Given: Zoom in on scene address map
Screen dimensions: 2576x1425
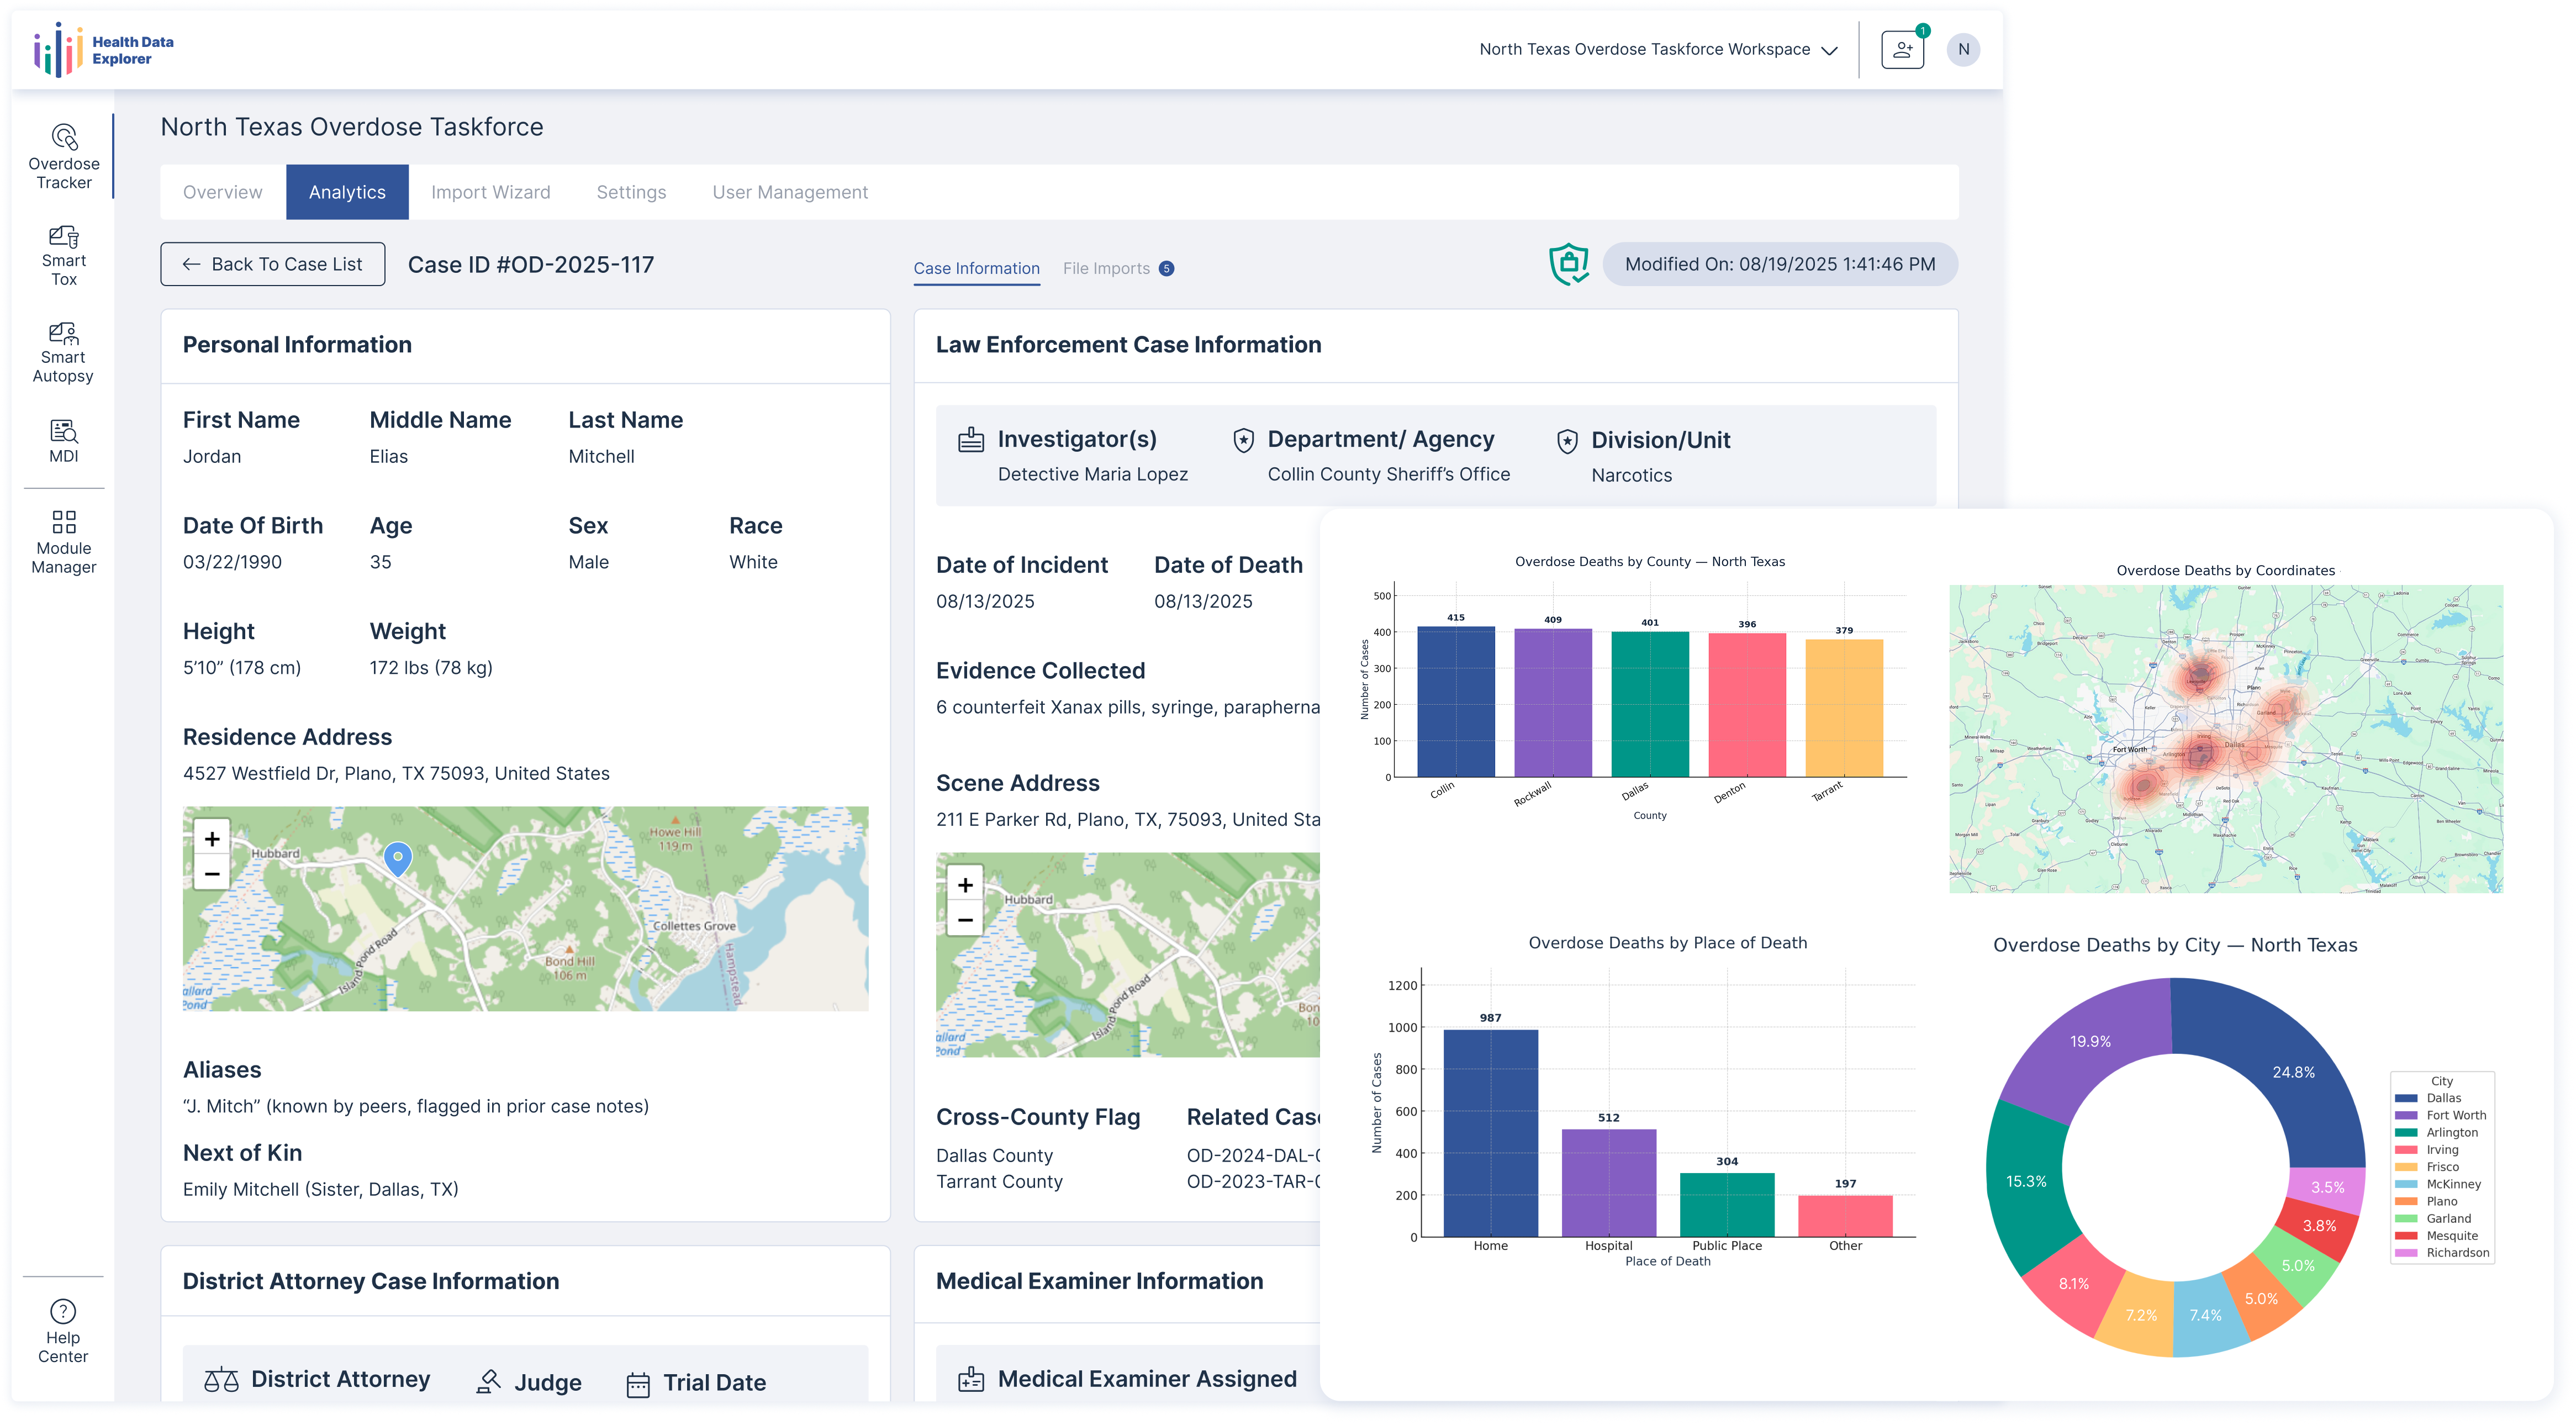Looking at the screenshot, I should 965,885.
